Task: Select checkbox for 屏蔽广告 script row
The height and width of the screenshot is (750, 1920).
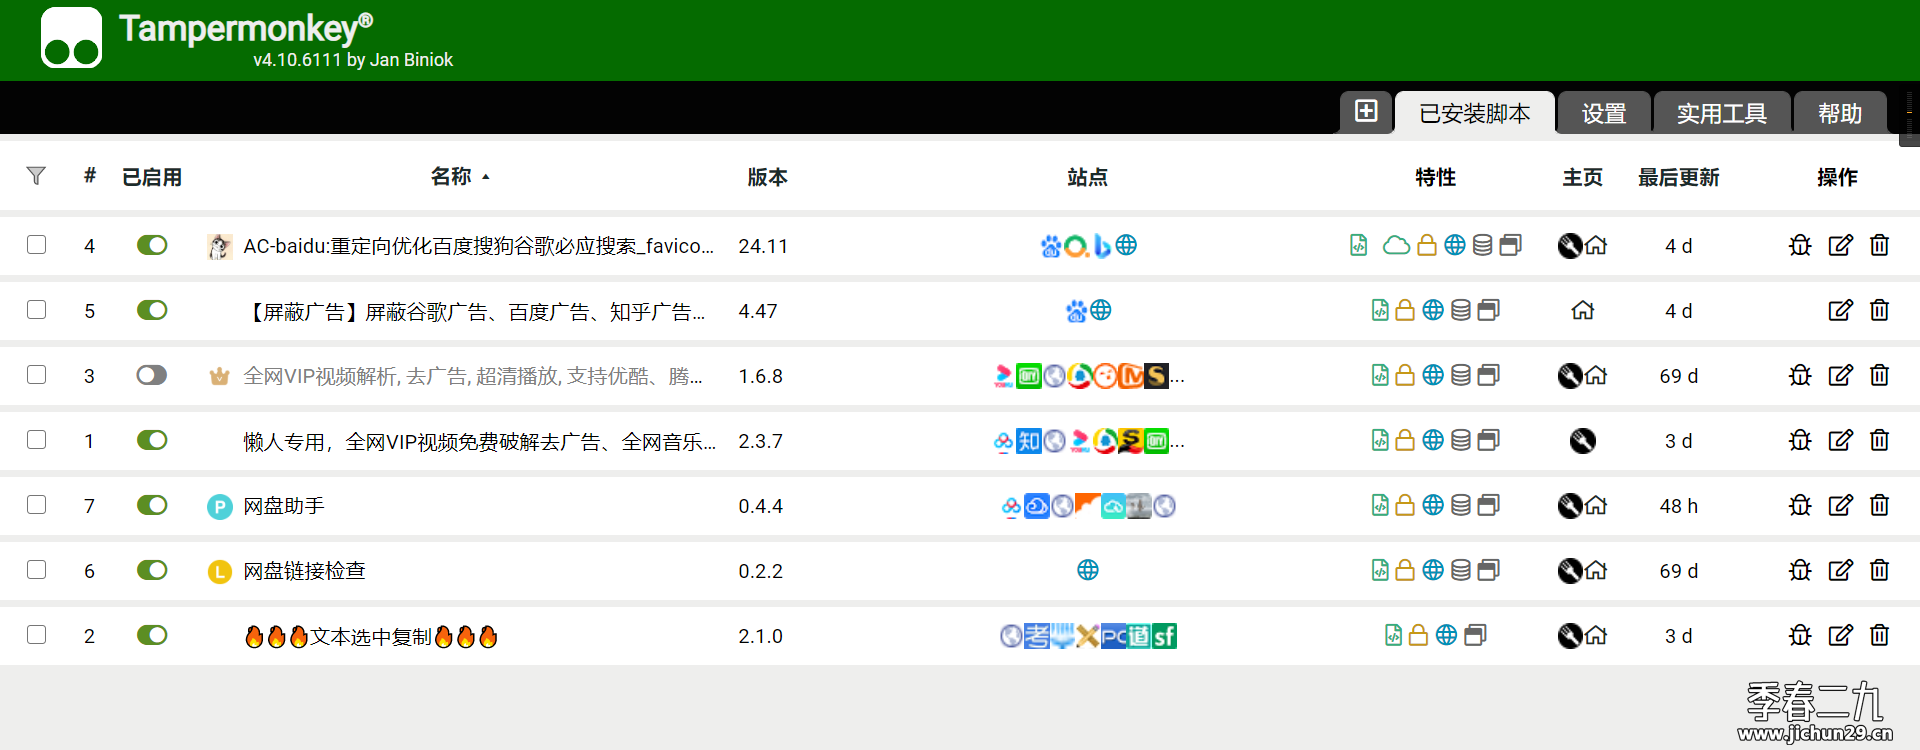Action: point(37,310)
